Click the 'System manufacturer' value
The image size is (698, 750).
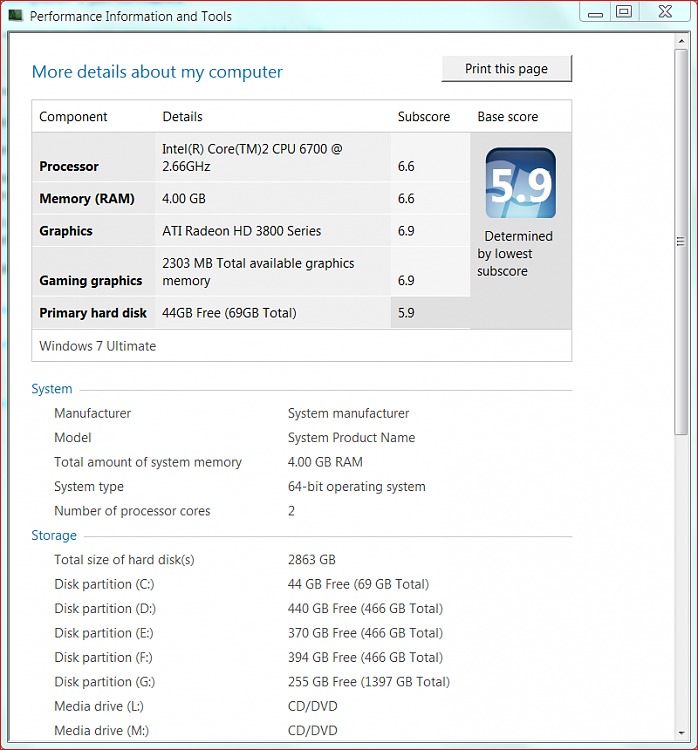tap(348, 413)
